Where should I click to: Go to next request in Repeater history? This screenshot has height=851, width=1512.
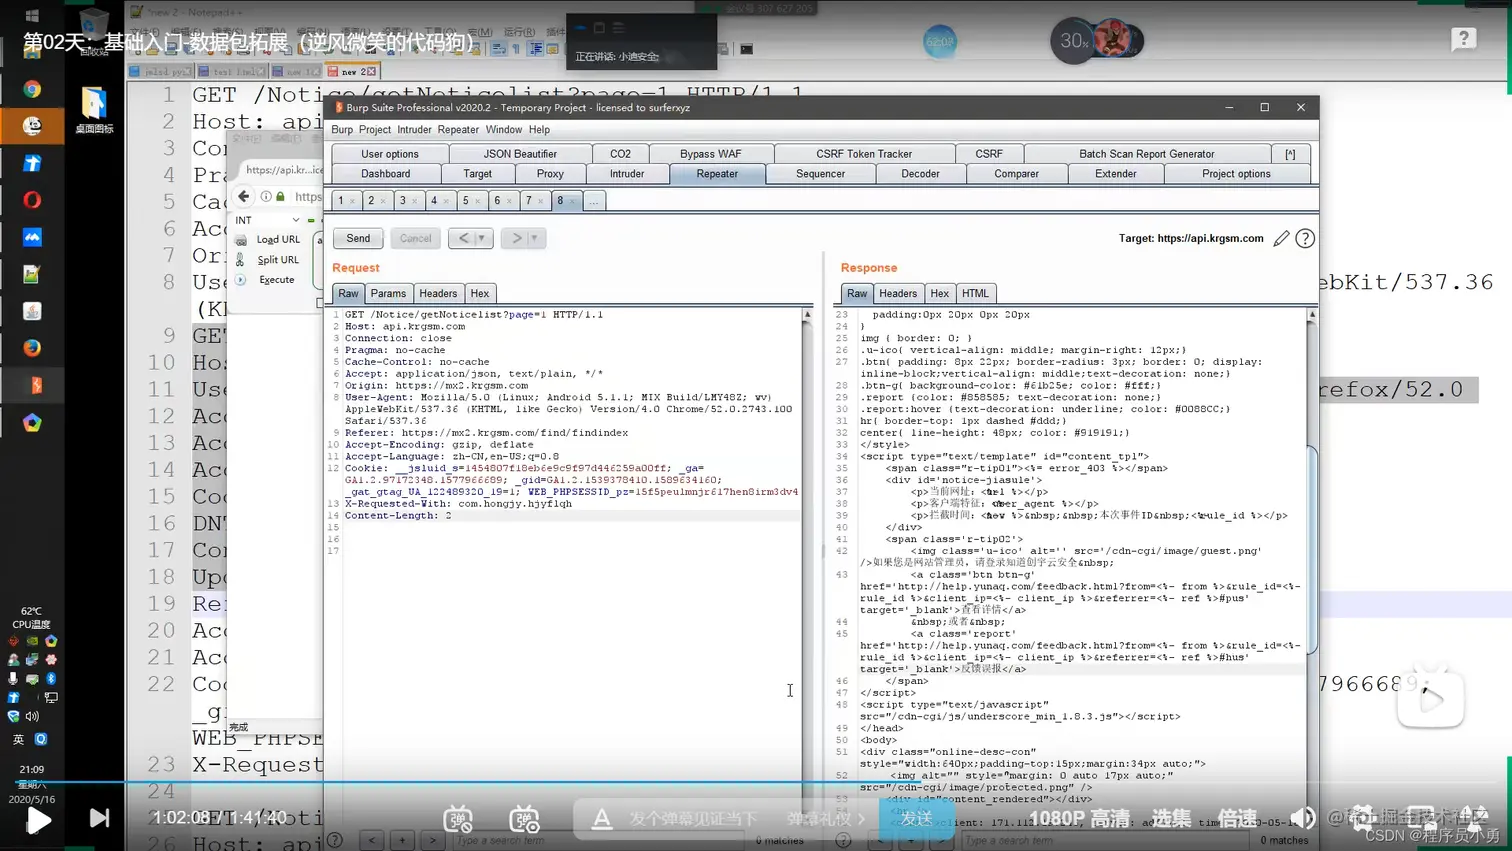(x=516, y=238)
